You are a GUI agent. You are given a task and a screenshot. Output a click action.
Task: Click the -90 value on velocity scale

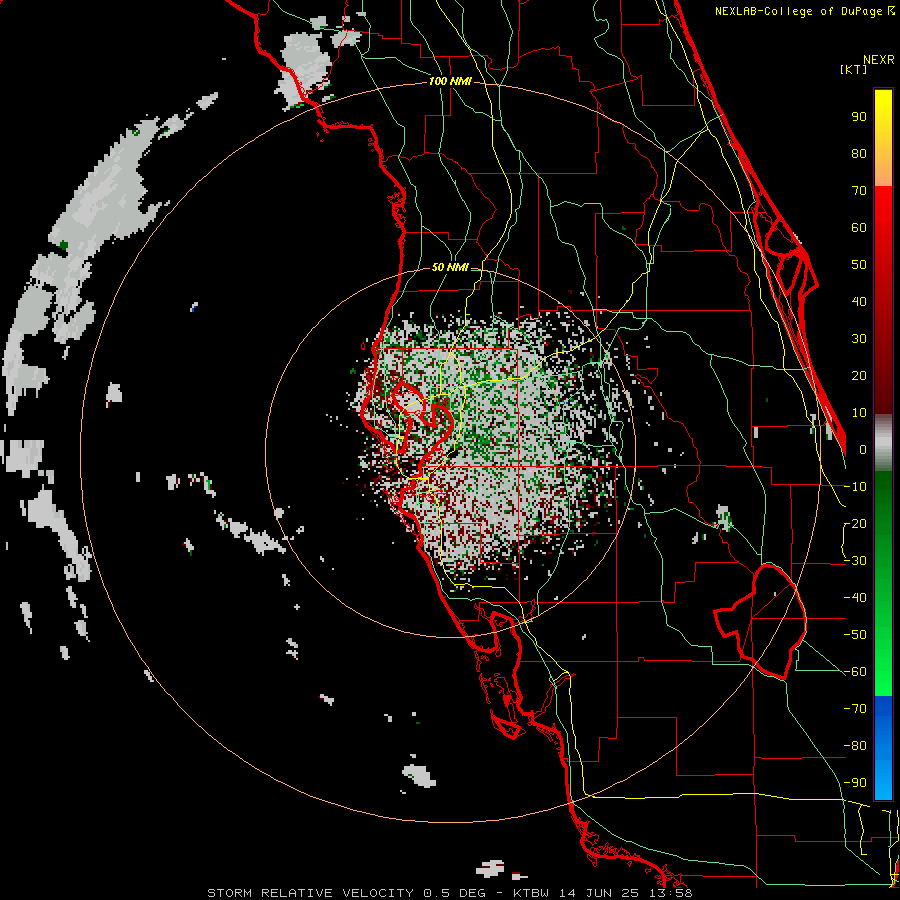tap(855, 783)
